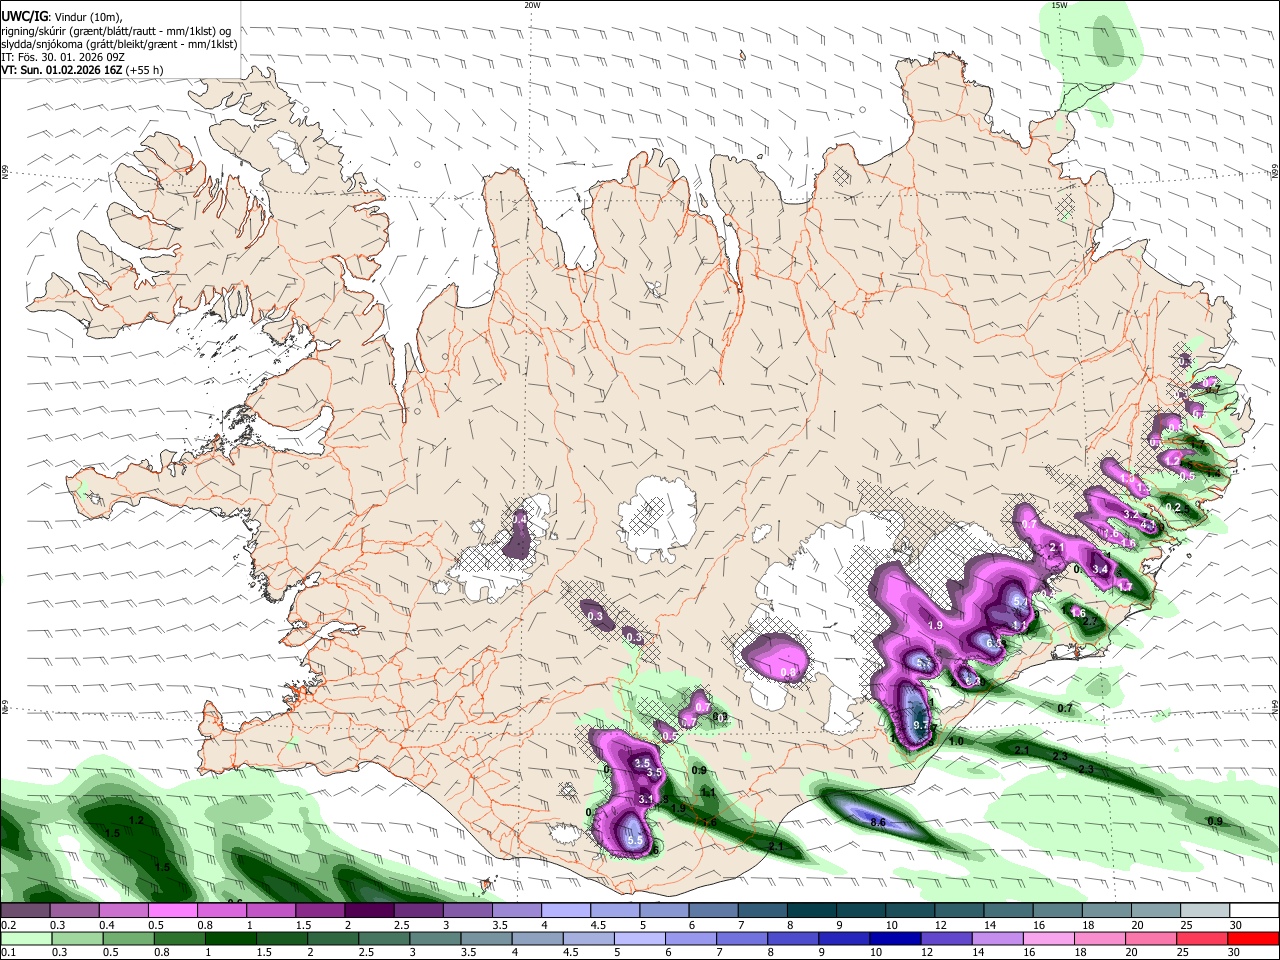The height and width of the screenshot is (960, 1280).
Task: Pick the bright red 30 swatch in lower legend row
Action: (x=1254, y=938)
